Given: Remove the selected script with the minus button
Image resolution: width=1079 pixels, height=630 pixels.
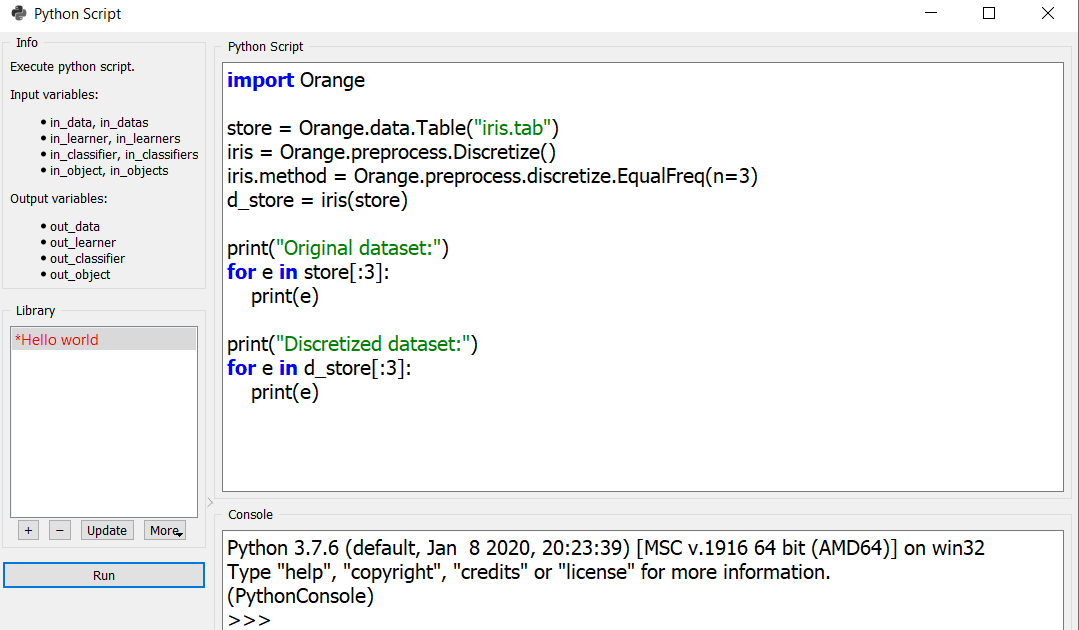Looking at the screenshot, I should pyautogui.click(x=60, y=530).
